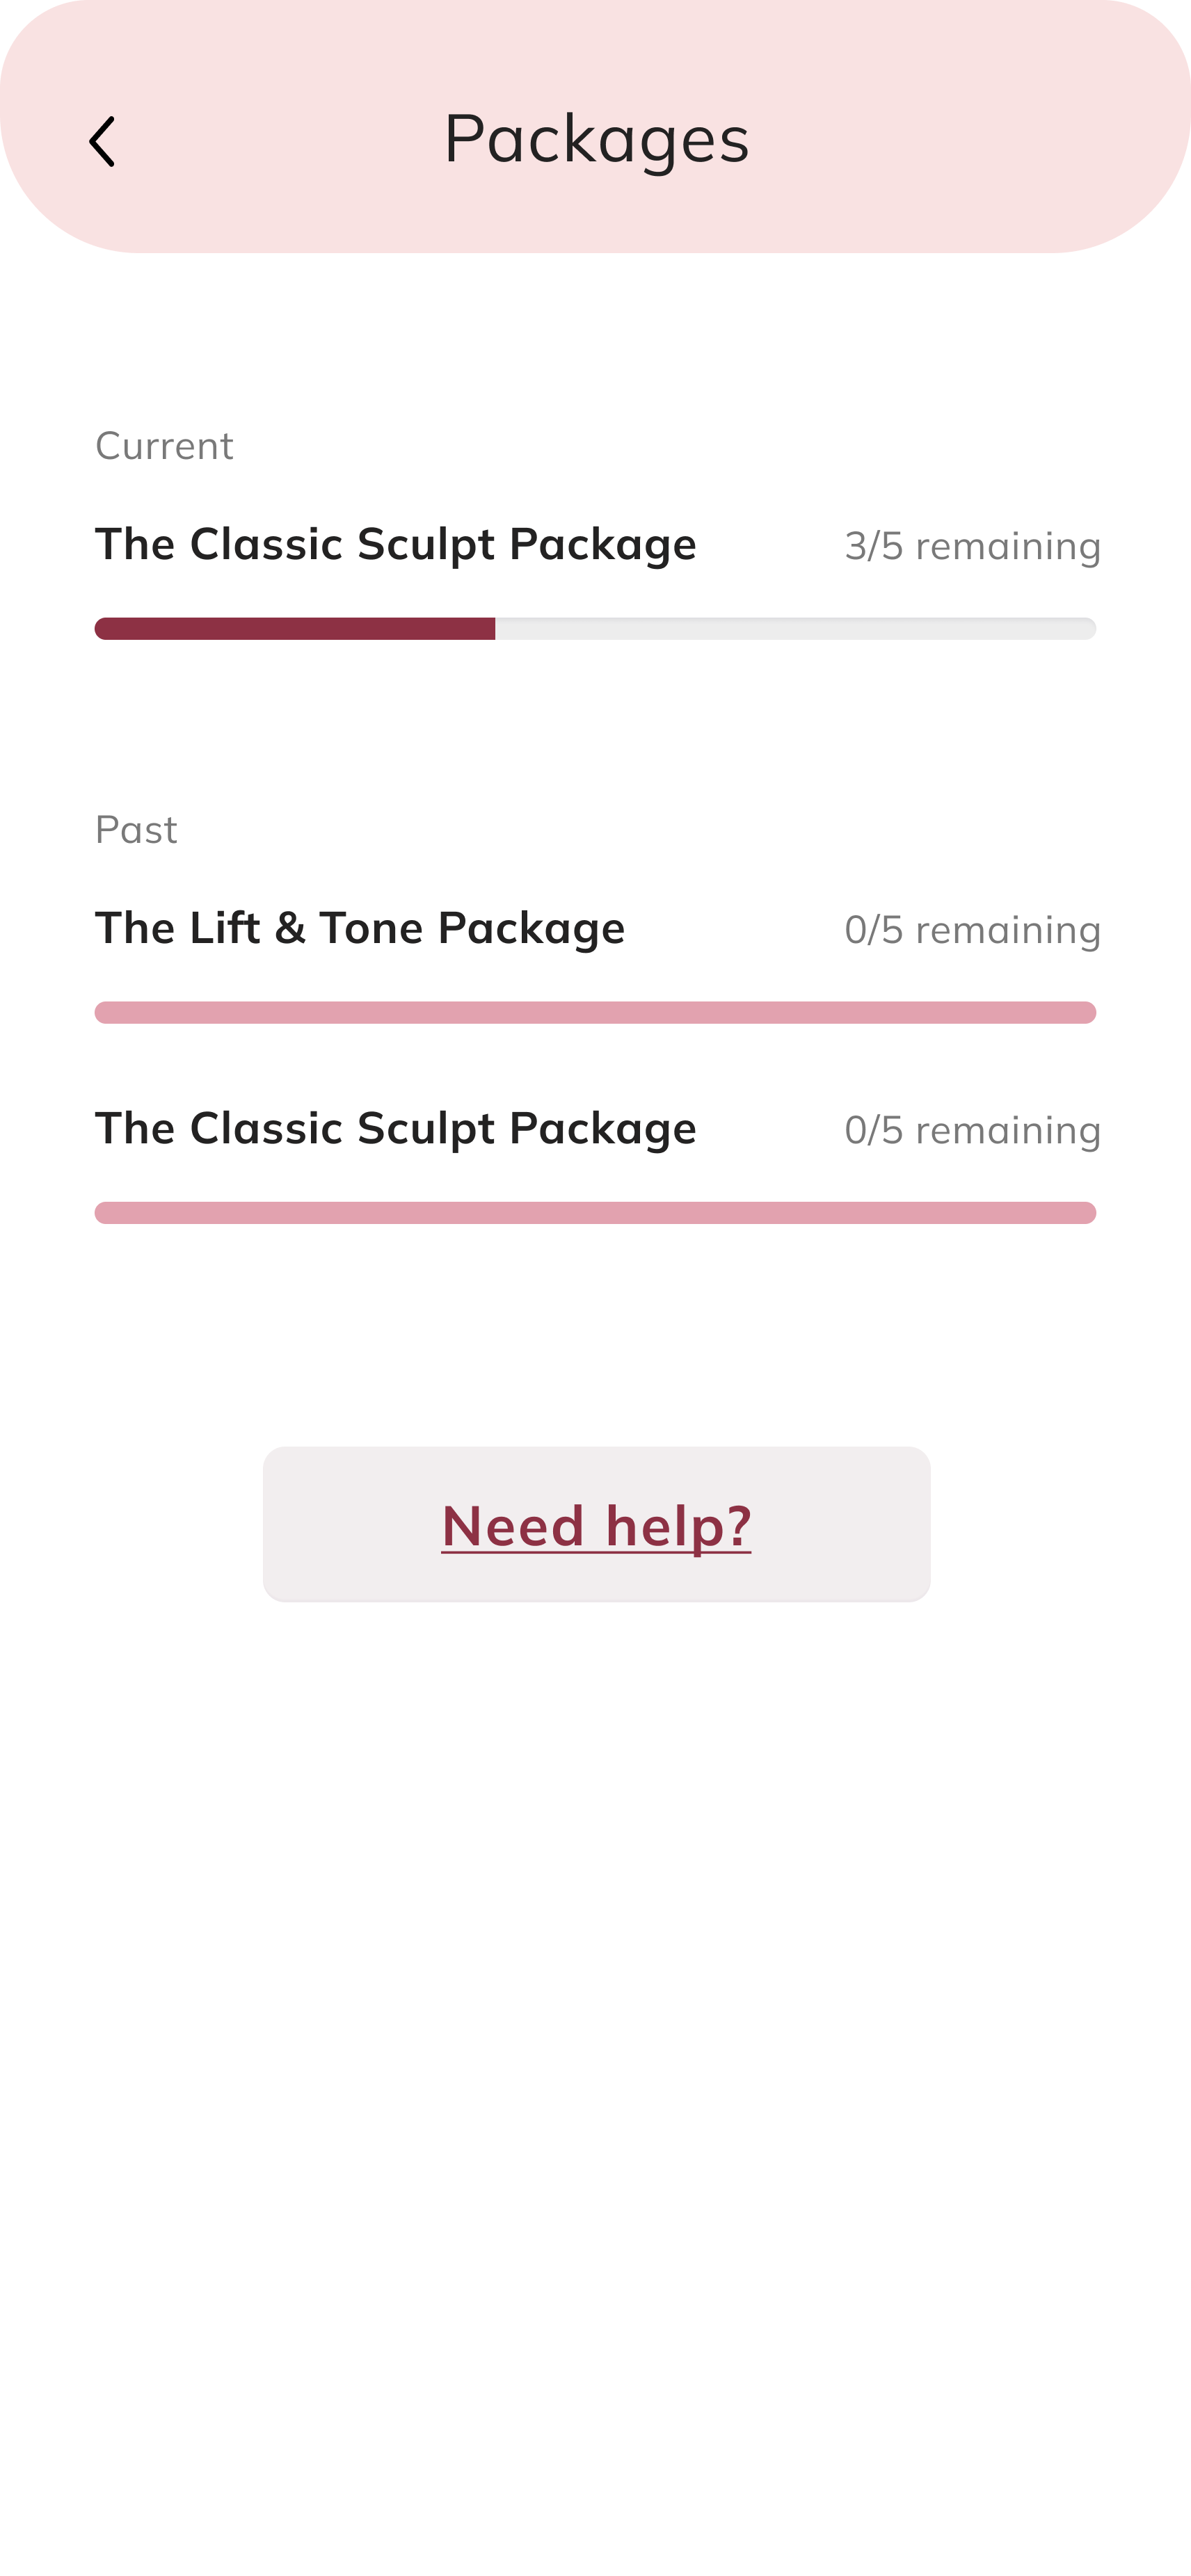
Task: Click the Current section label
Action: coord(164,445)
